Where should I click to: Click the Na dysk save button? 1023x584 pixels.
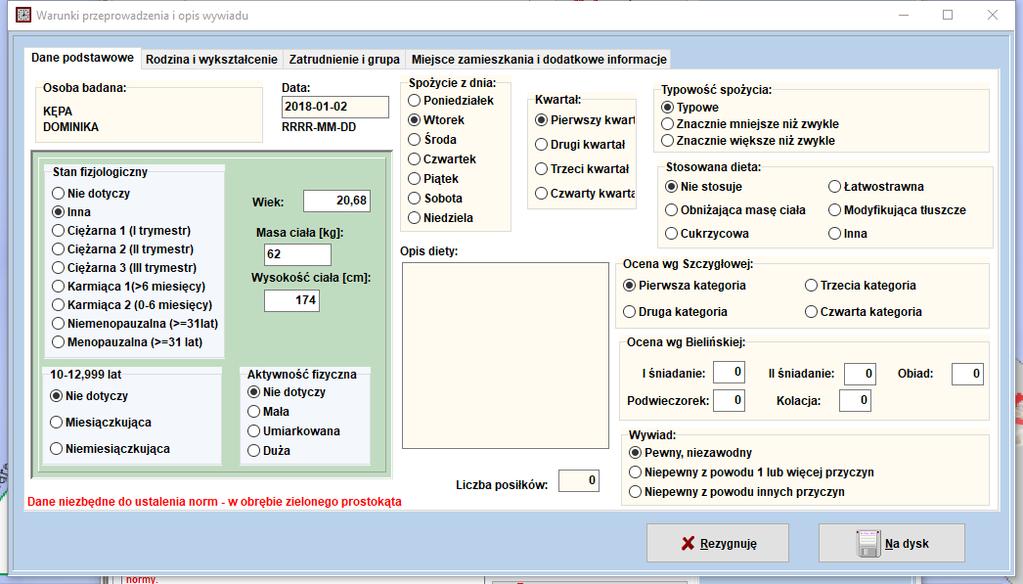pyautogui.click(x=892, y=543)
